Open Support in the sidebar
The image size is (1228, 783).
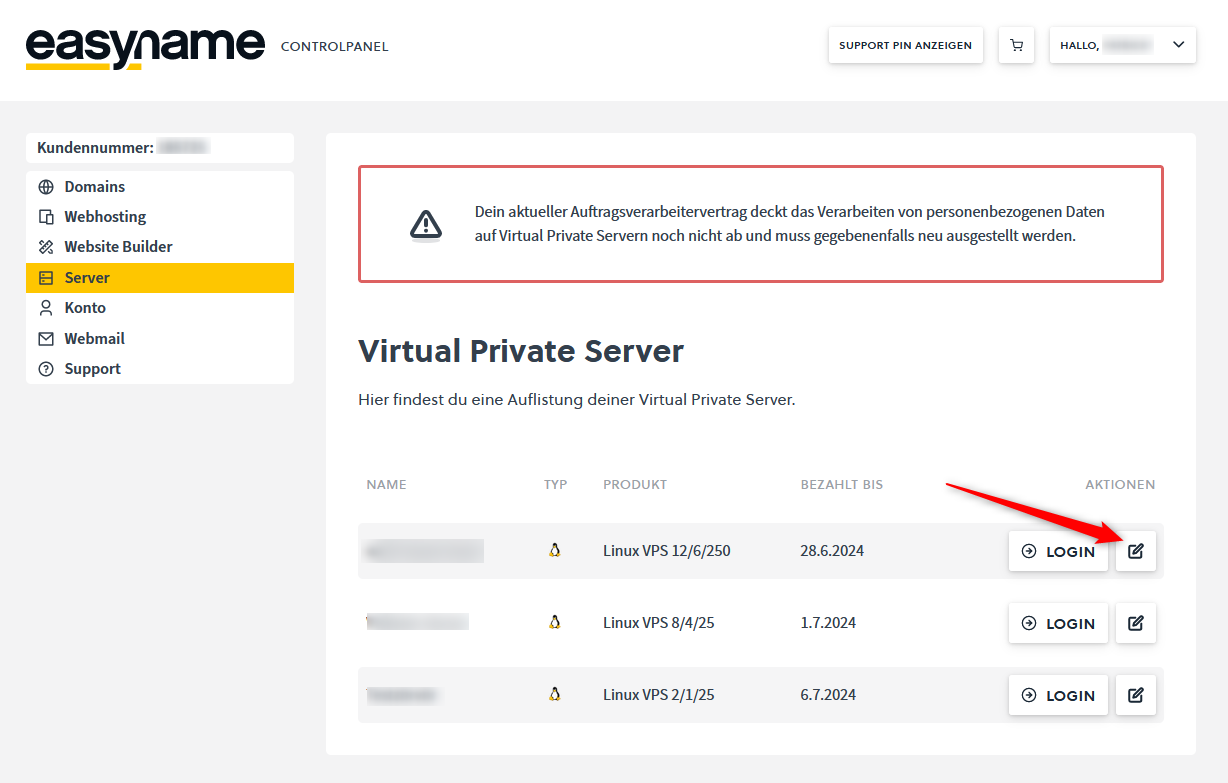pos(160,369)
